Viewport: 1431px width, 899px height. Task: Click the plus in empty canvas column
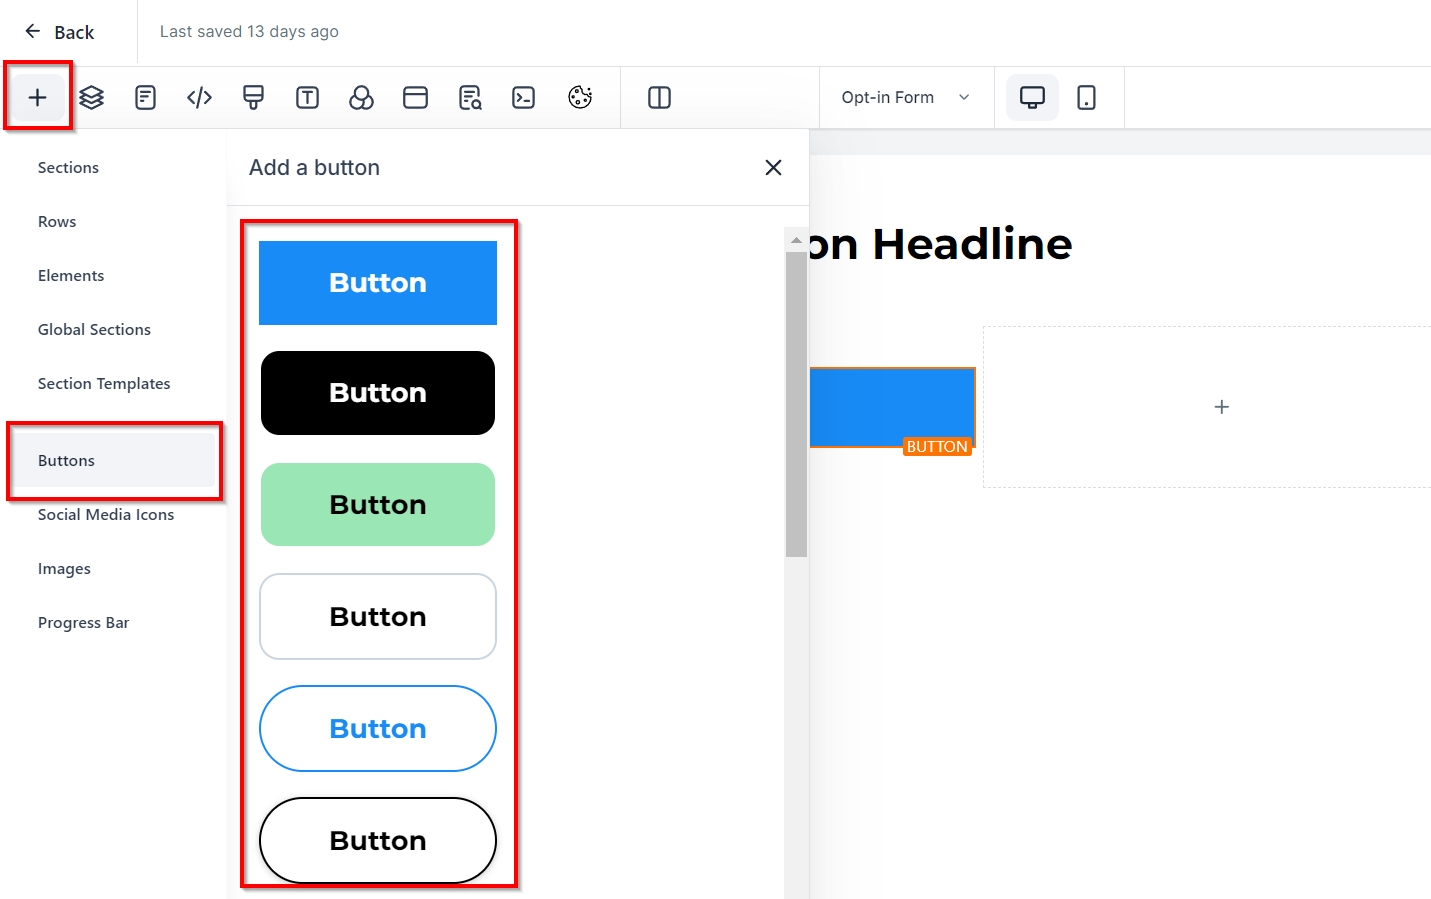[1221, 407]
